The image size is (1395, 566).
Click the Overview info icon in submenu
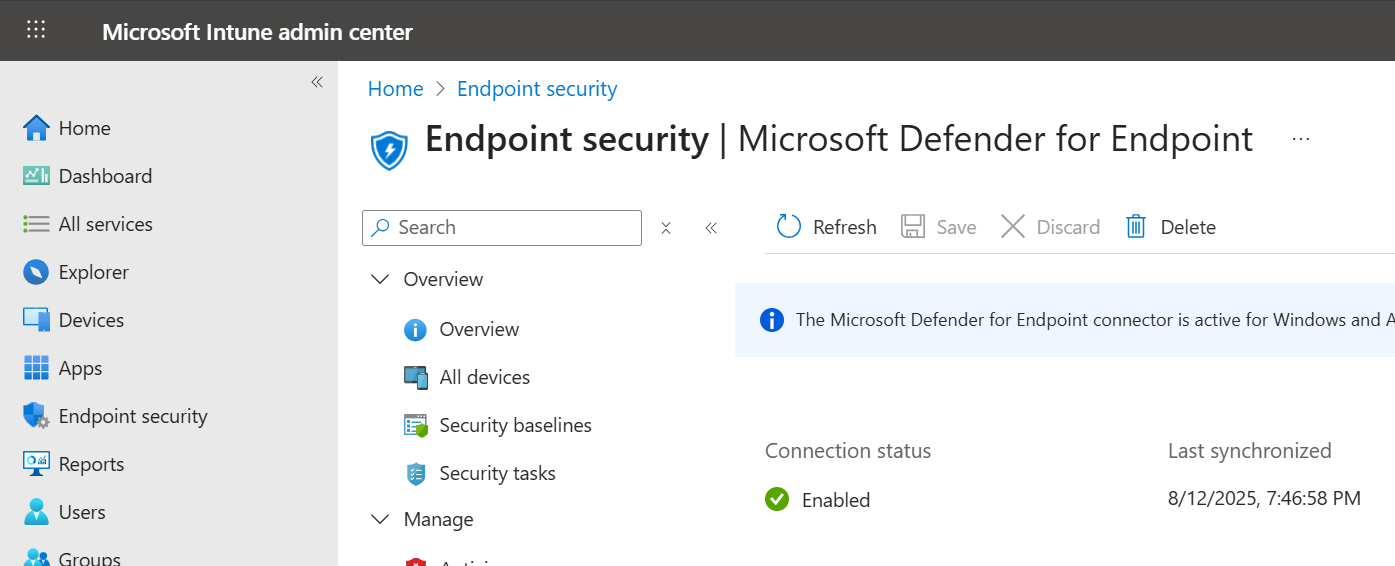(415, 329)
